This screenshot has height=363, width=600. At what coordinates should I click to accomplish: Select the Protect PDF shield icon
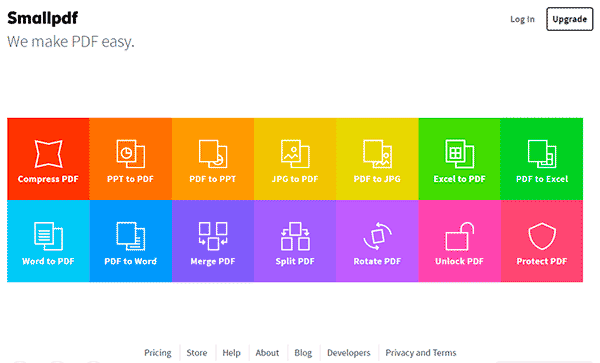coord(542,236)
